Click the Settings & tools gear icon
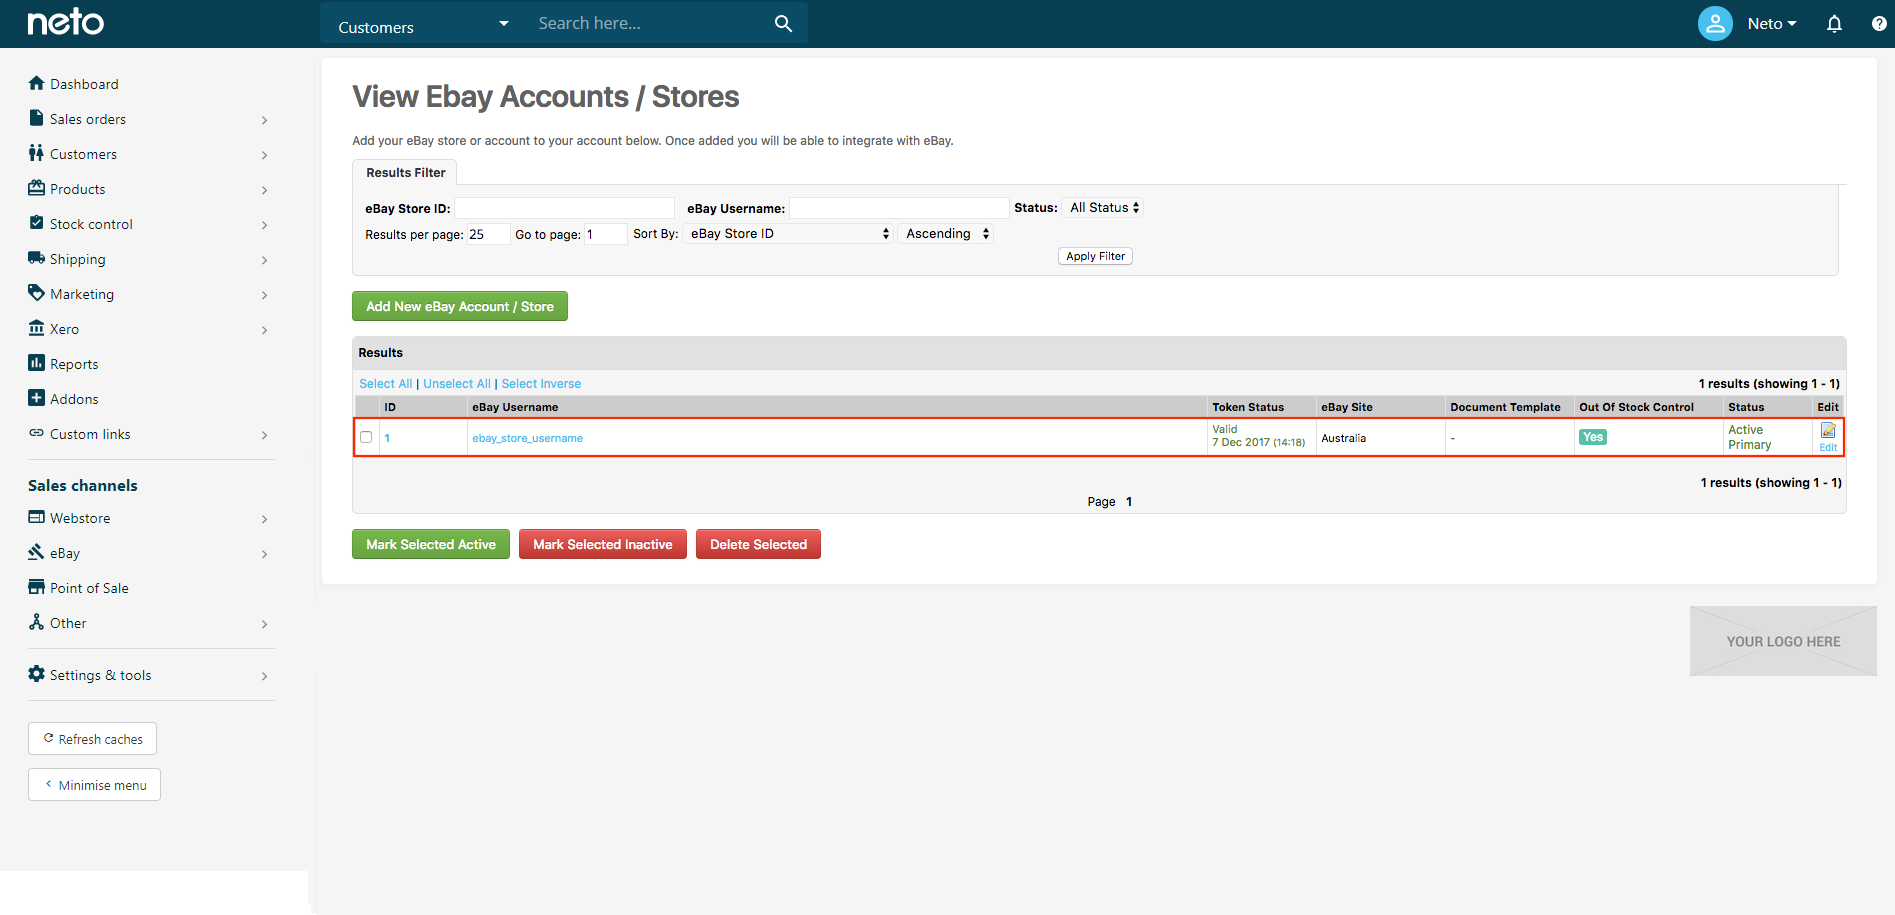 [x=37, y=674]
